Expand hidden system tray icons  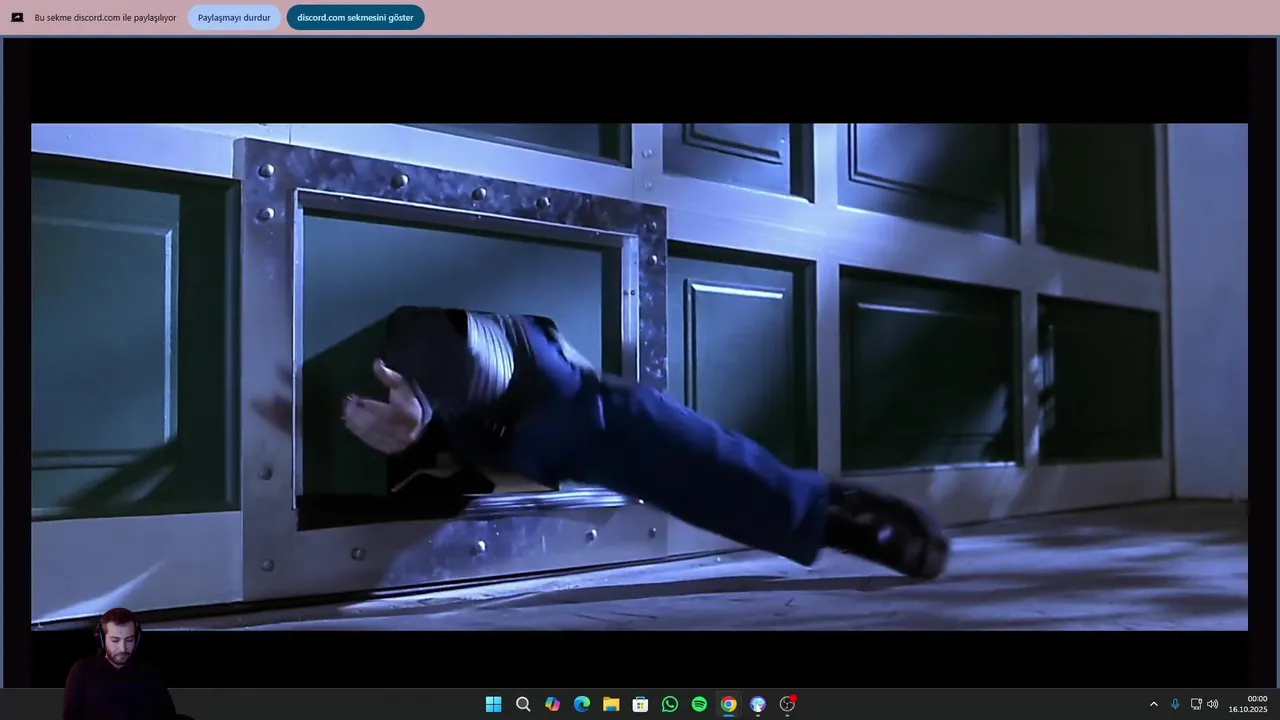1153,704
